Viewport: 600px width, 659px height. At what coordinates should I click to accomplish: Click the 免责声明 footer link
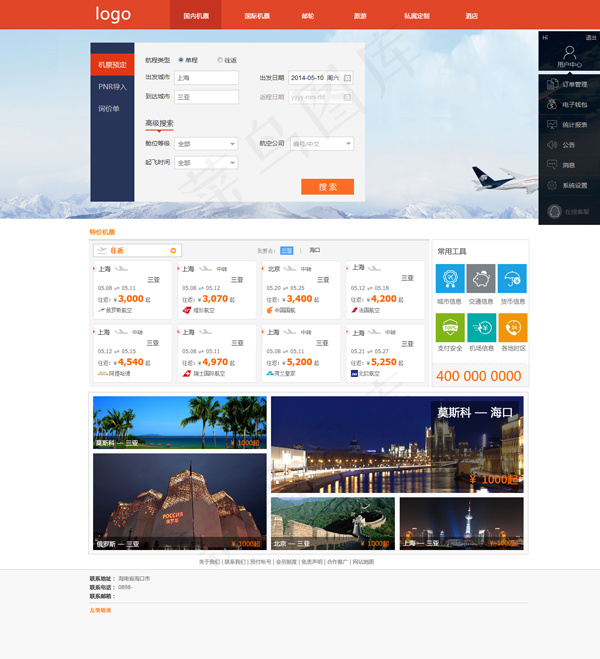[x=312, y=561]
